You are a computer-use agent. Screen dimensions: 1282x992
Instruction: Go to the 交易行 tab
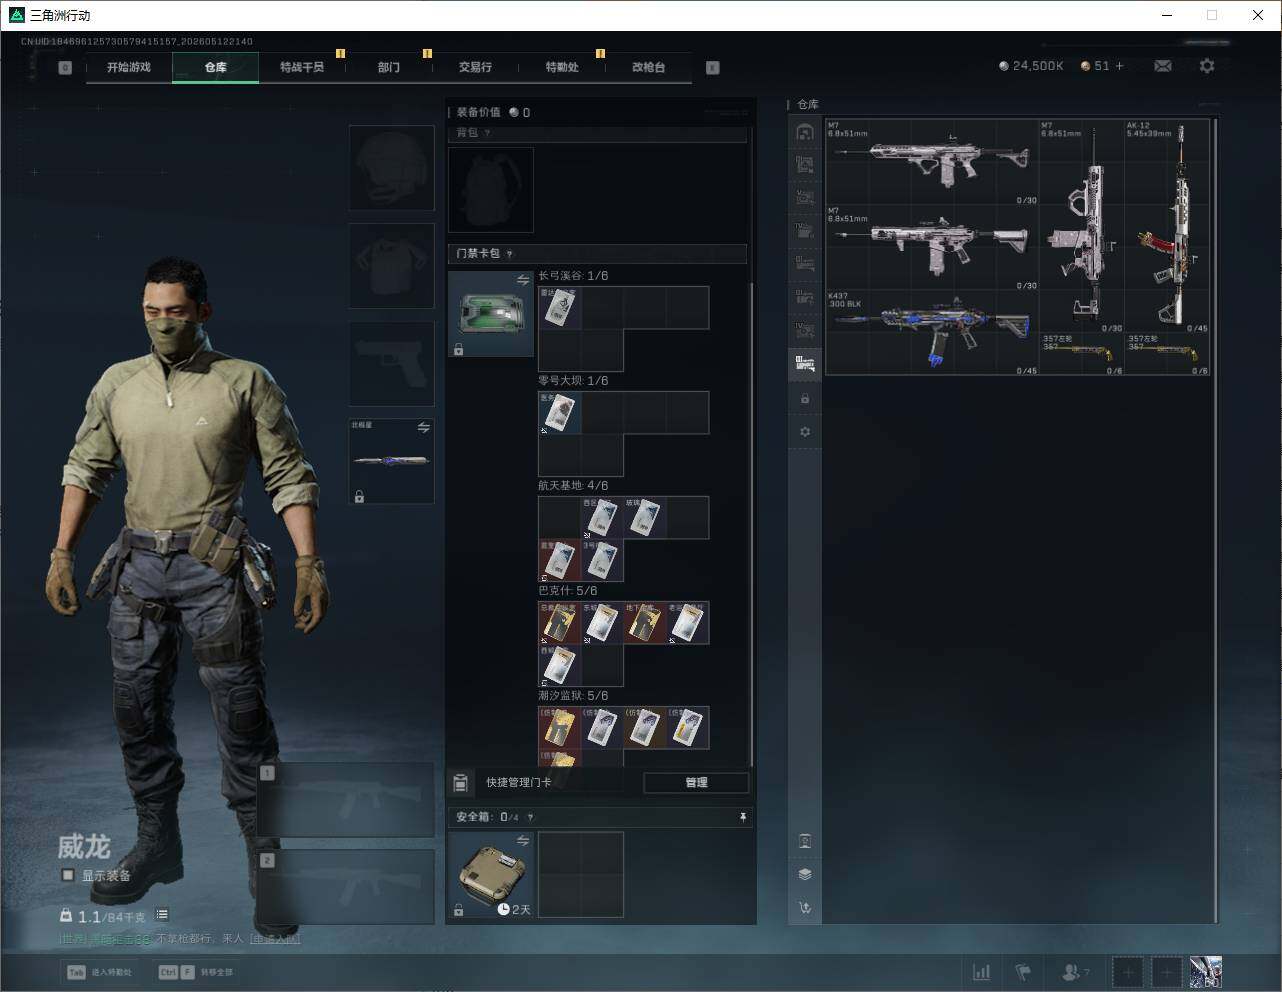coord(475,67)
